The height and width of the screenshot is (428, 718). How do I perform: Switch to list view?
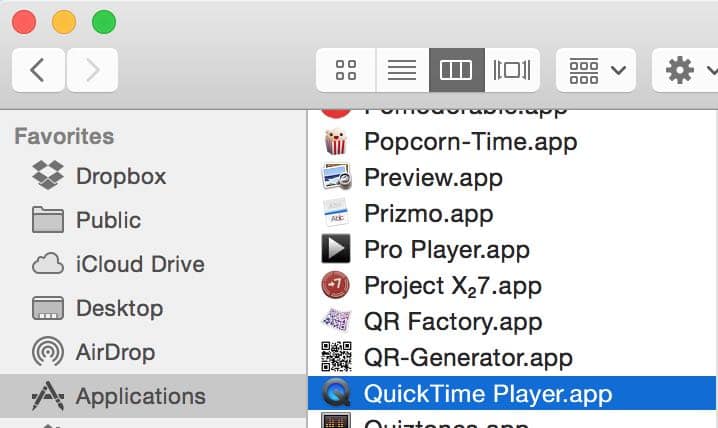402,70
